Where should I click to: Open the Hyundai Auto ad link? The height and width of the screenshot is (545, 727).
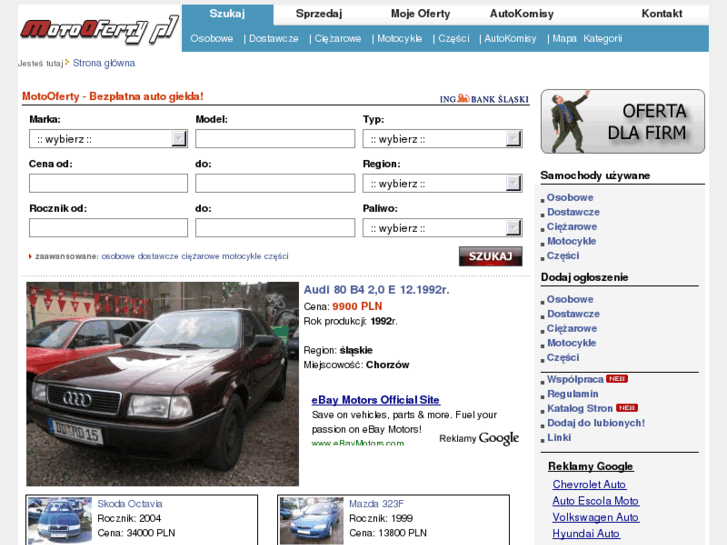[x=586, y=534]
